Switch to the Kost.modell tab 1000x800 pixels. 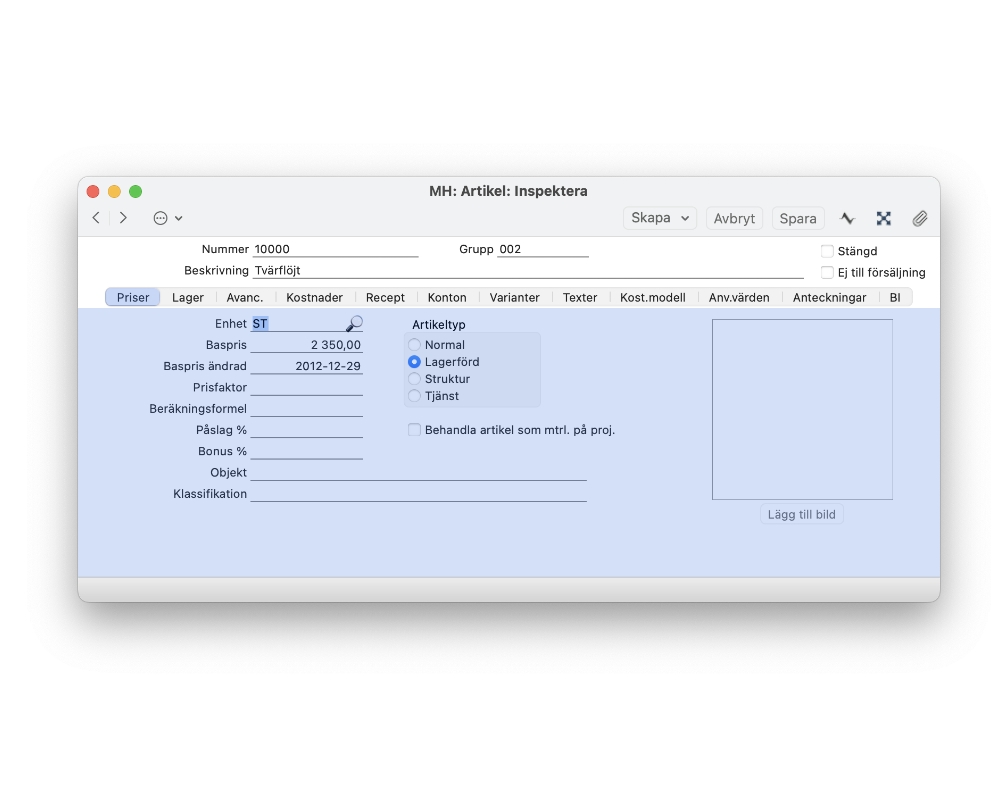(653, 297)
